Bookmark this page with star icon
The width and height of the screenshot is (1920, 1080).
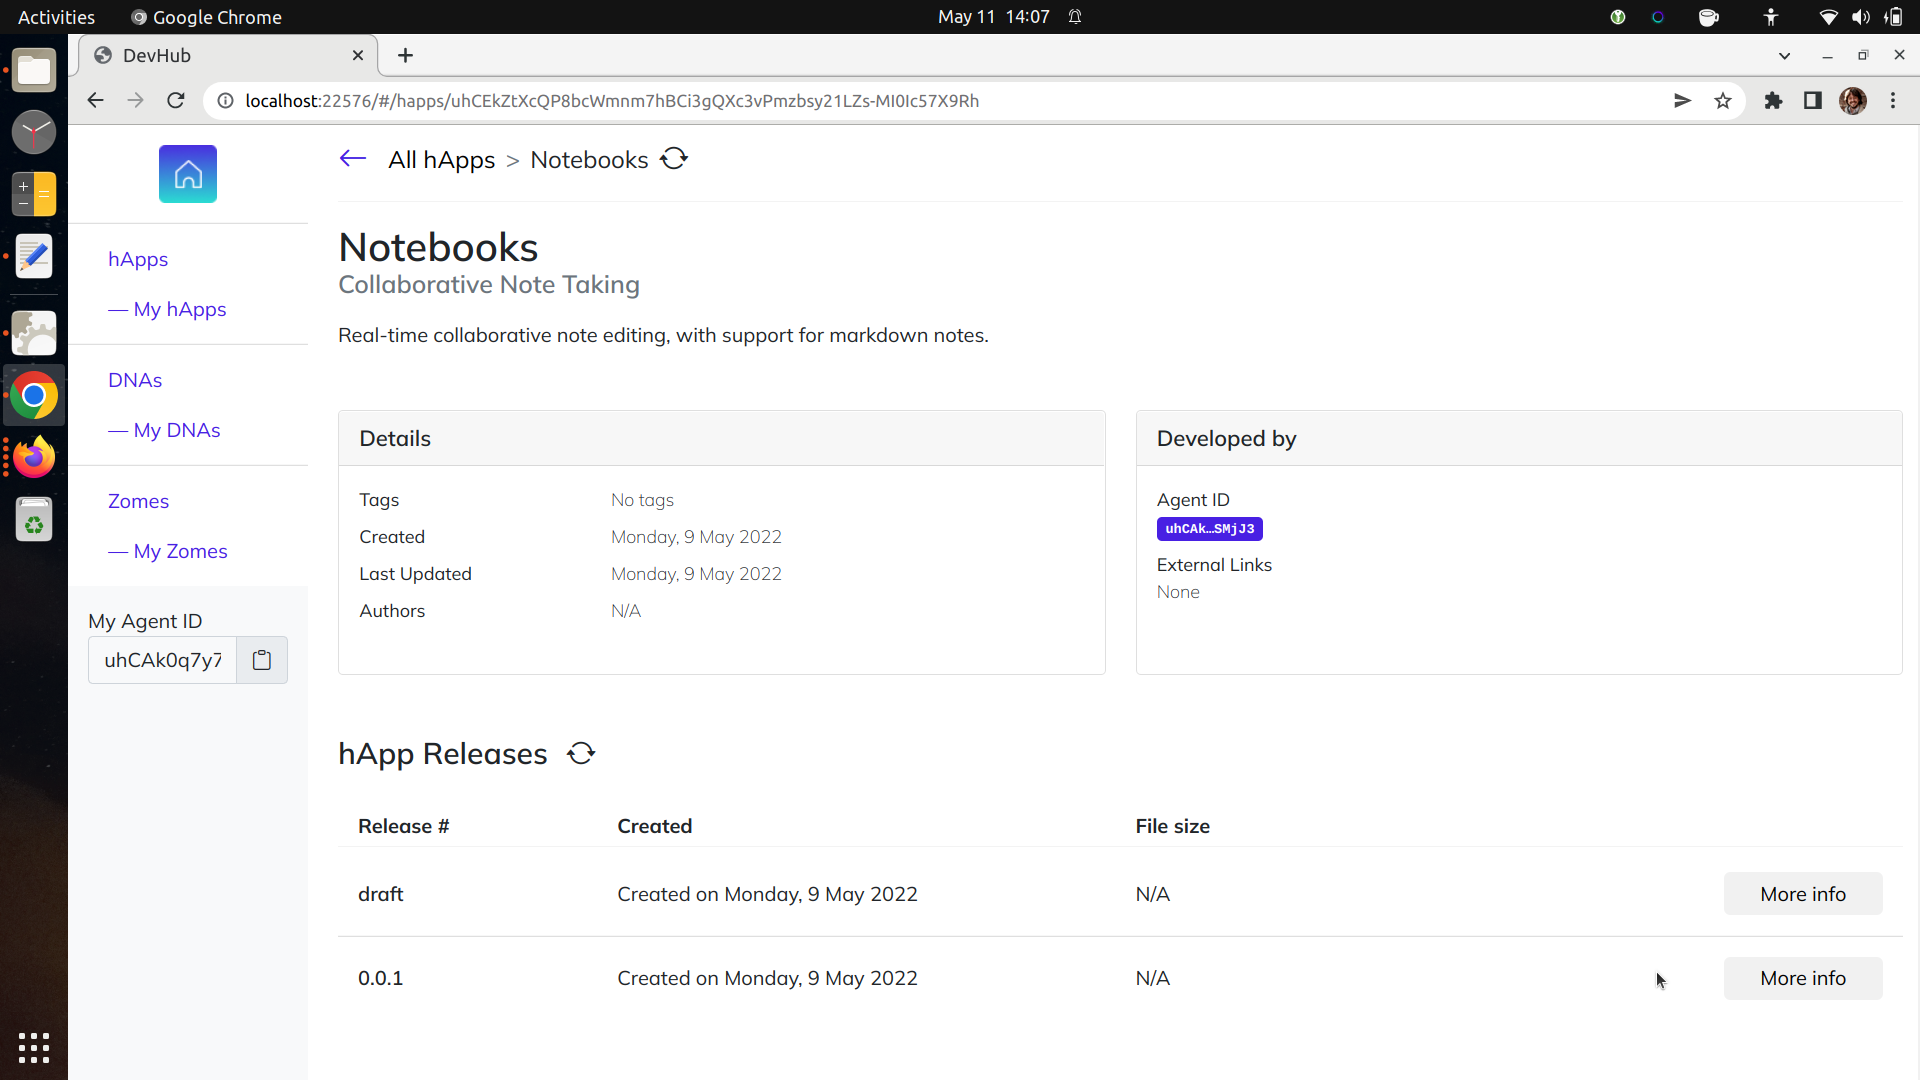coord(1722,101)
